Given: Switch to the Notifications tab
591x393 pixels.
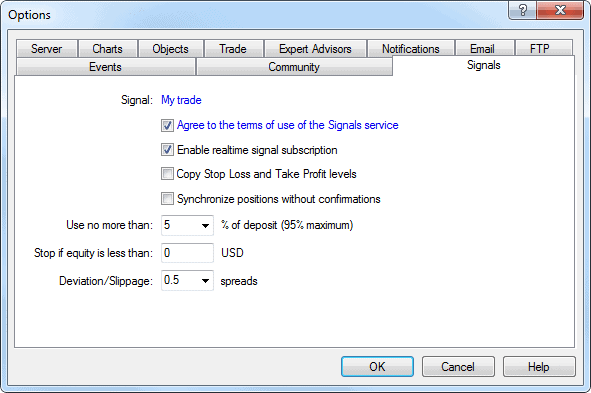Looking at the screenshot, I should 411,49.
